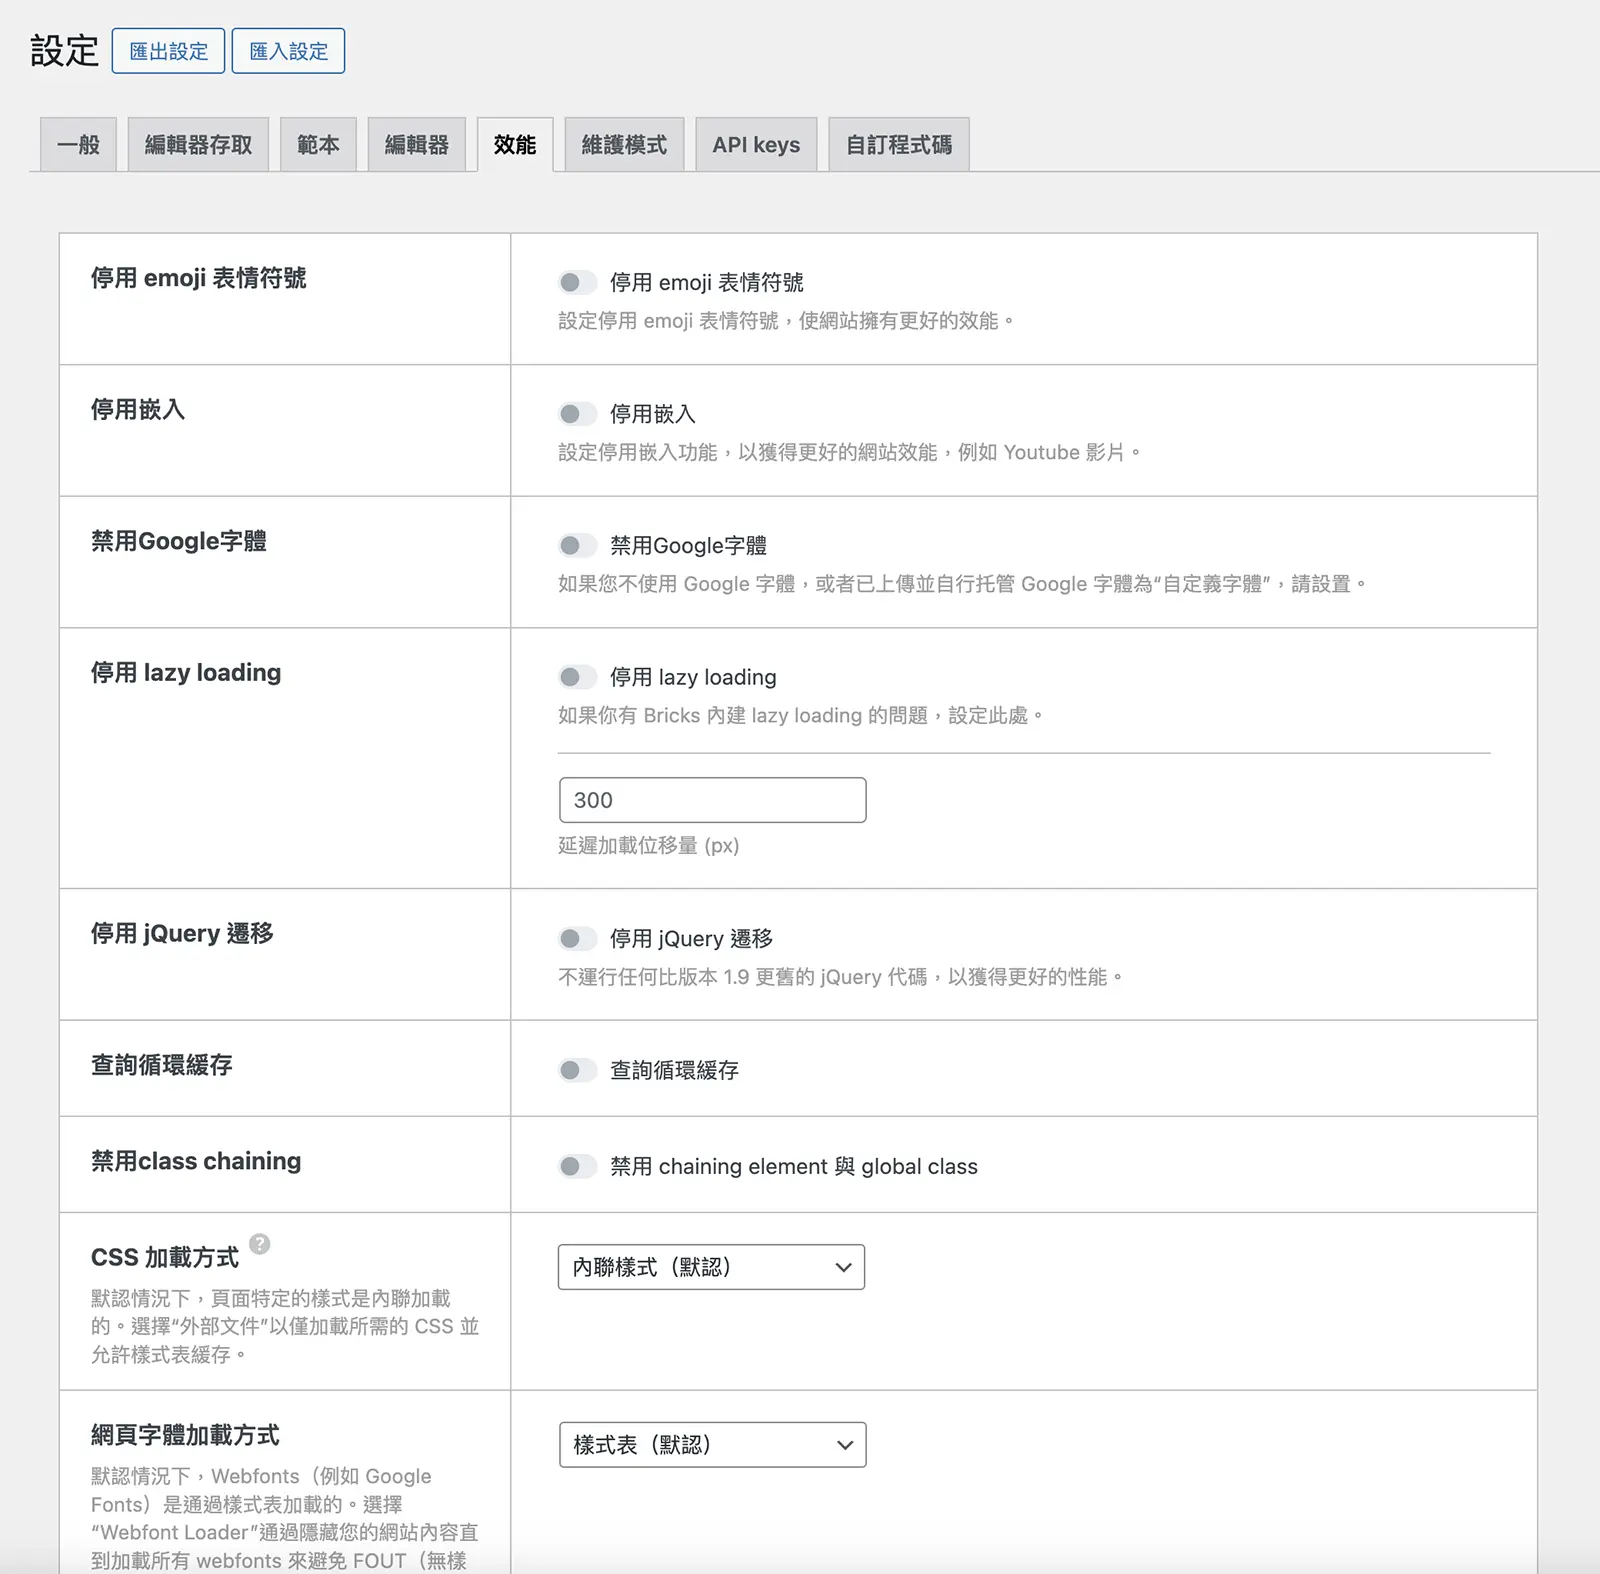Click the 停用嵌入 toggle label text
Viewport: 1600px width, 1574px height.
(x=653, y=414)
